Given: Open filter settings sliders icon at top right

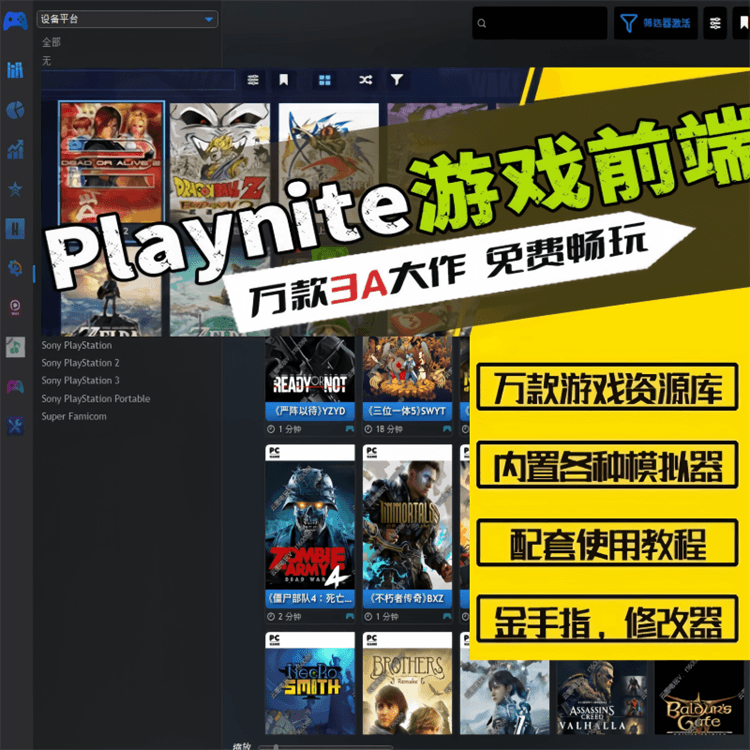Looking at the screenshot, I should pos(716,23).
